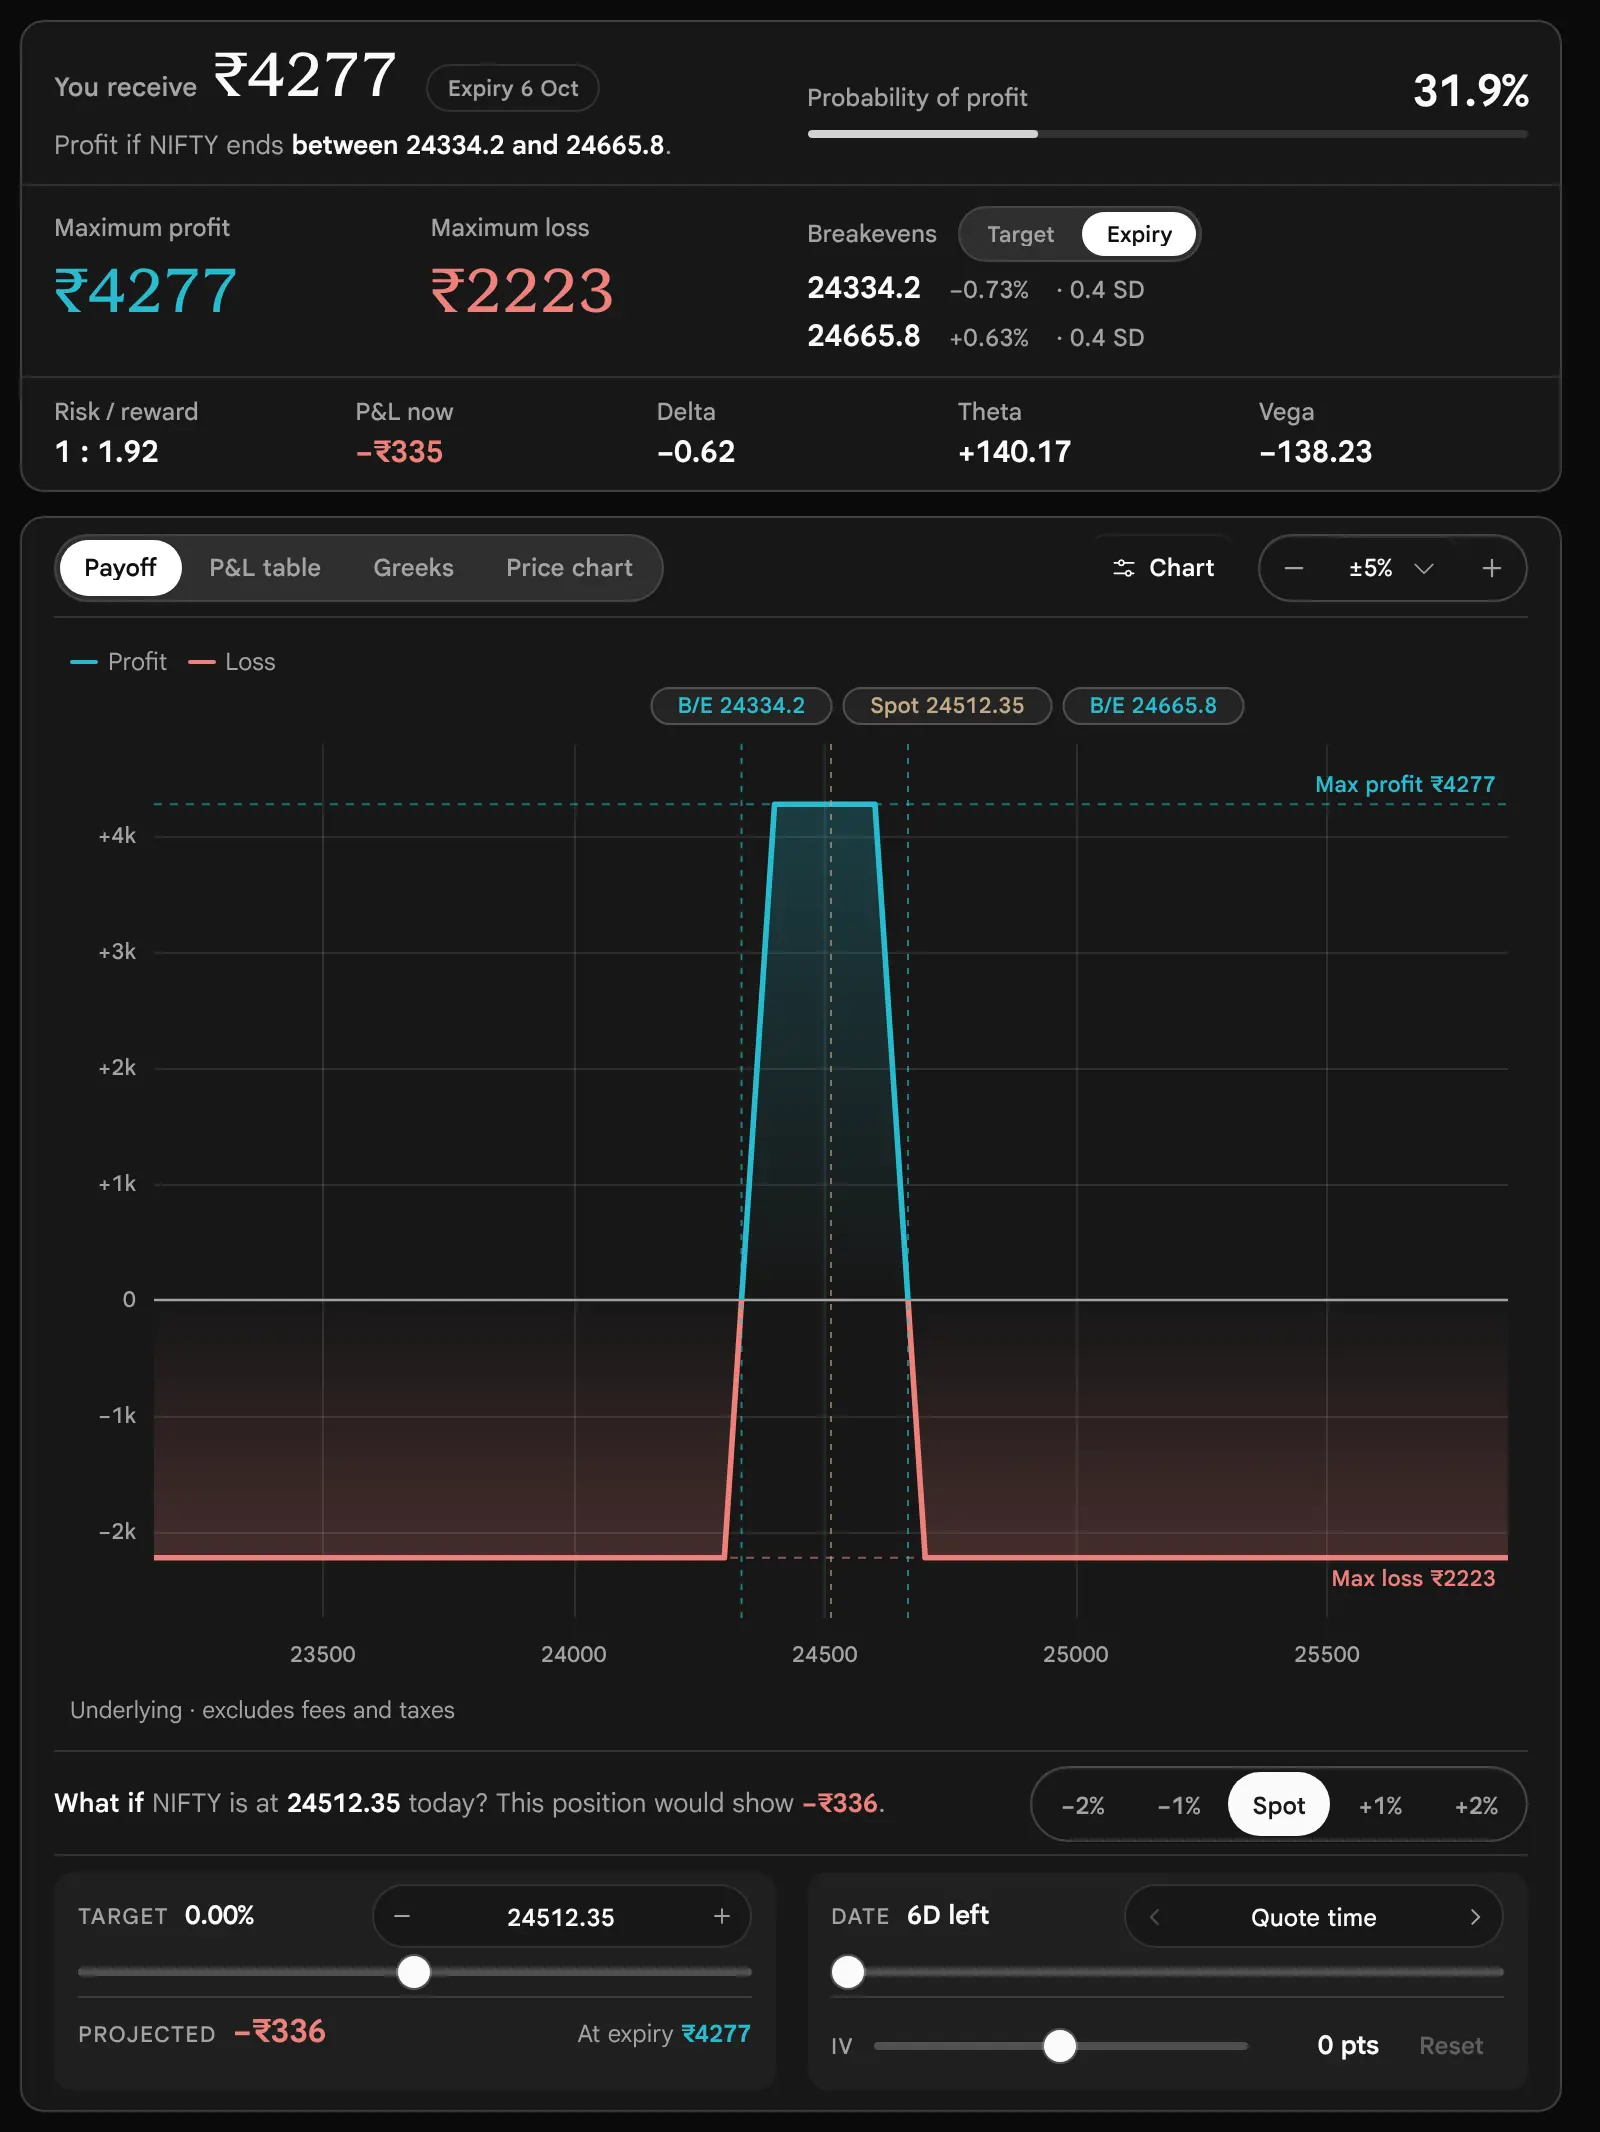Click the P&L now value −₹335
Viewport: 1600px width, 2132px height.
[x=399, y=452]
